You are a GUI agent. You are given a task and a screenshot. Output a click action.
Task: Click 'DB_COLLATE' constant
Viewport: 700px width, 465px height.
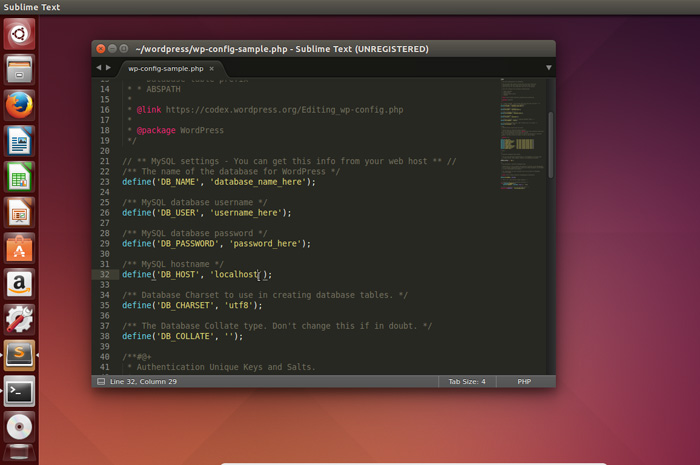tap(183, 336)
